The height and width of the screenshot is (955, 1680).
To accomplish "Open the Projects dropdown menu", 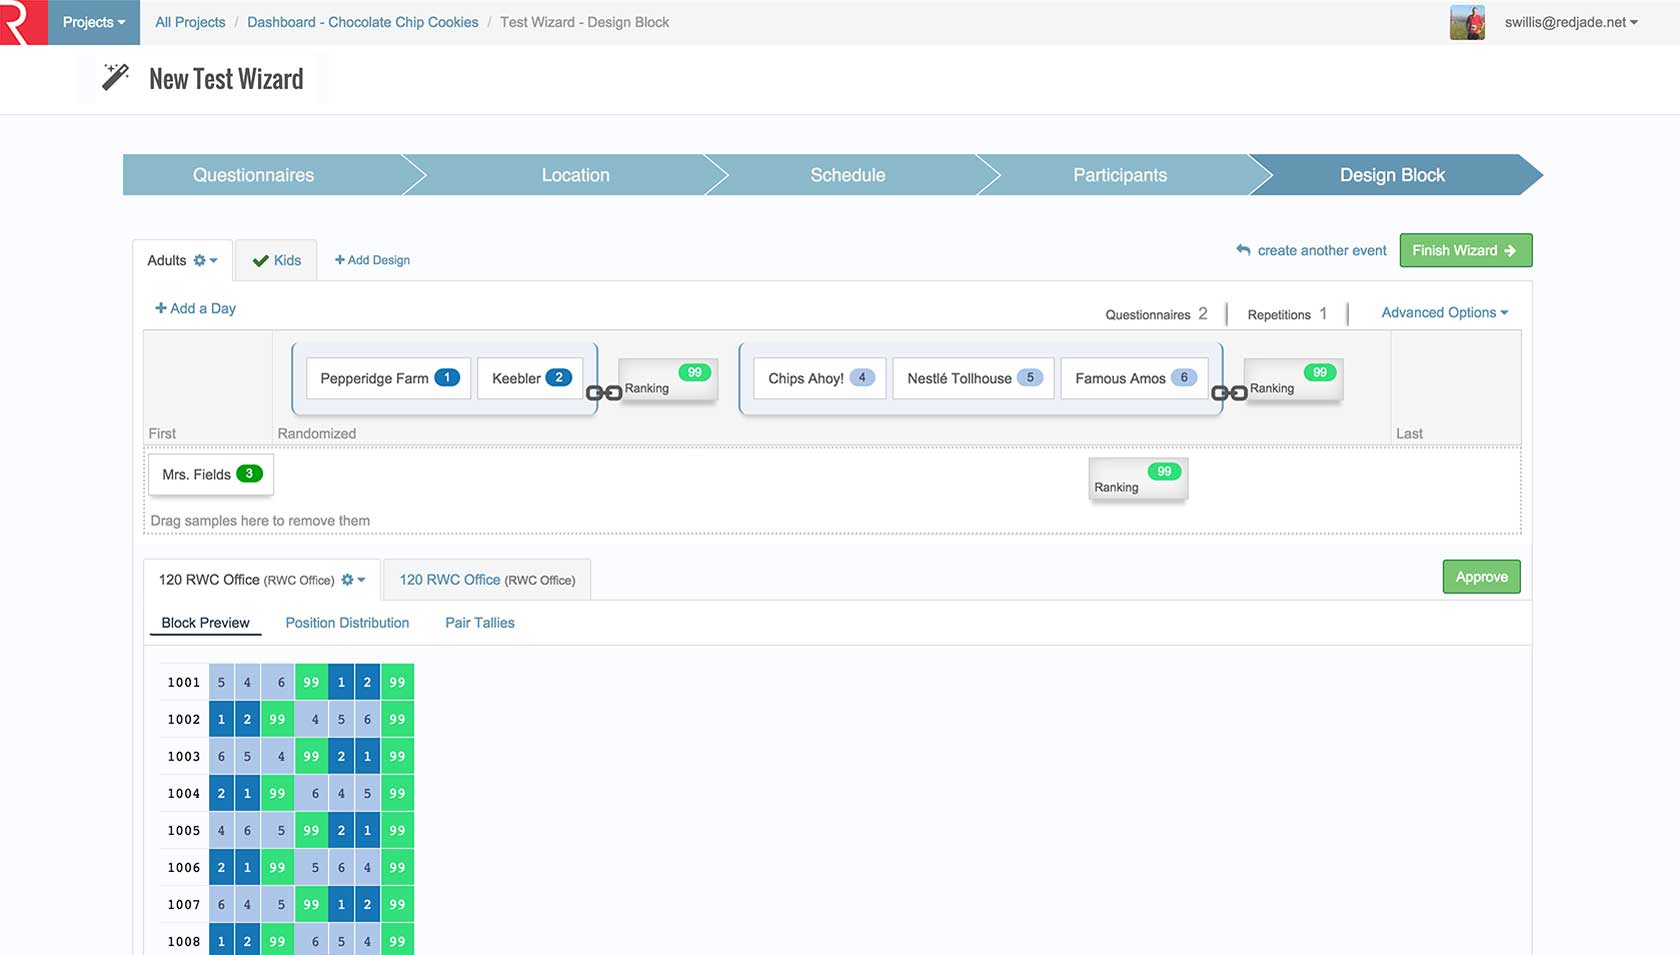I will click(x=94, y=22).
